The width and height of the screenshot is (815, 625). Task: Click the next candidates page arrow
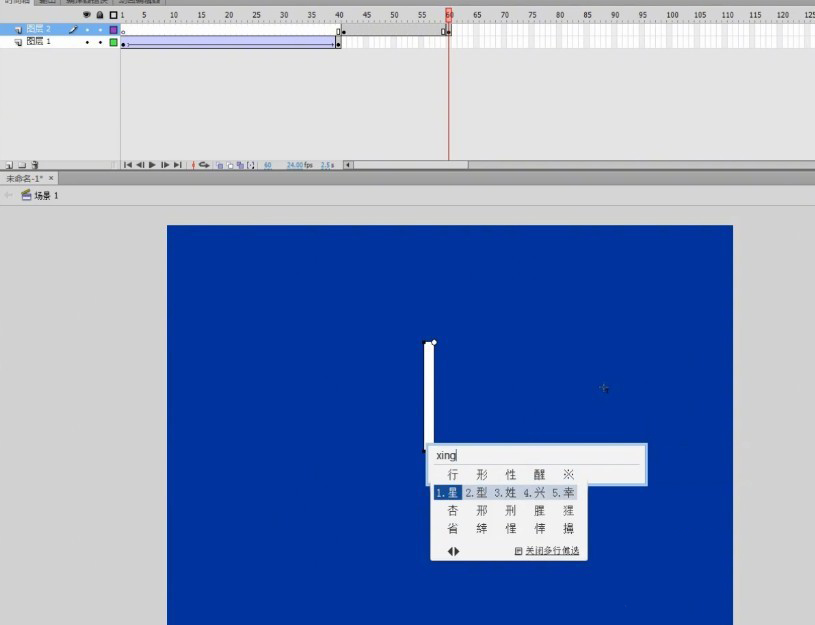pos(457,551)
